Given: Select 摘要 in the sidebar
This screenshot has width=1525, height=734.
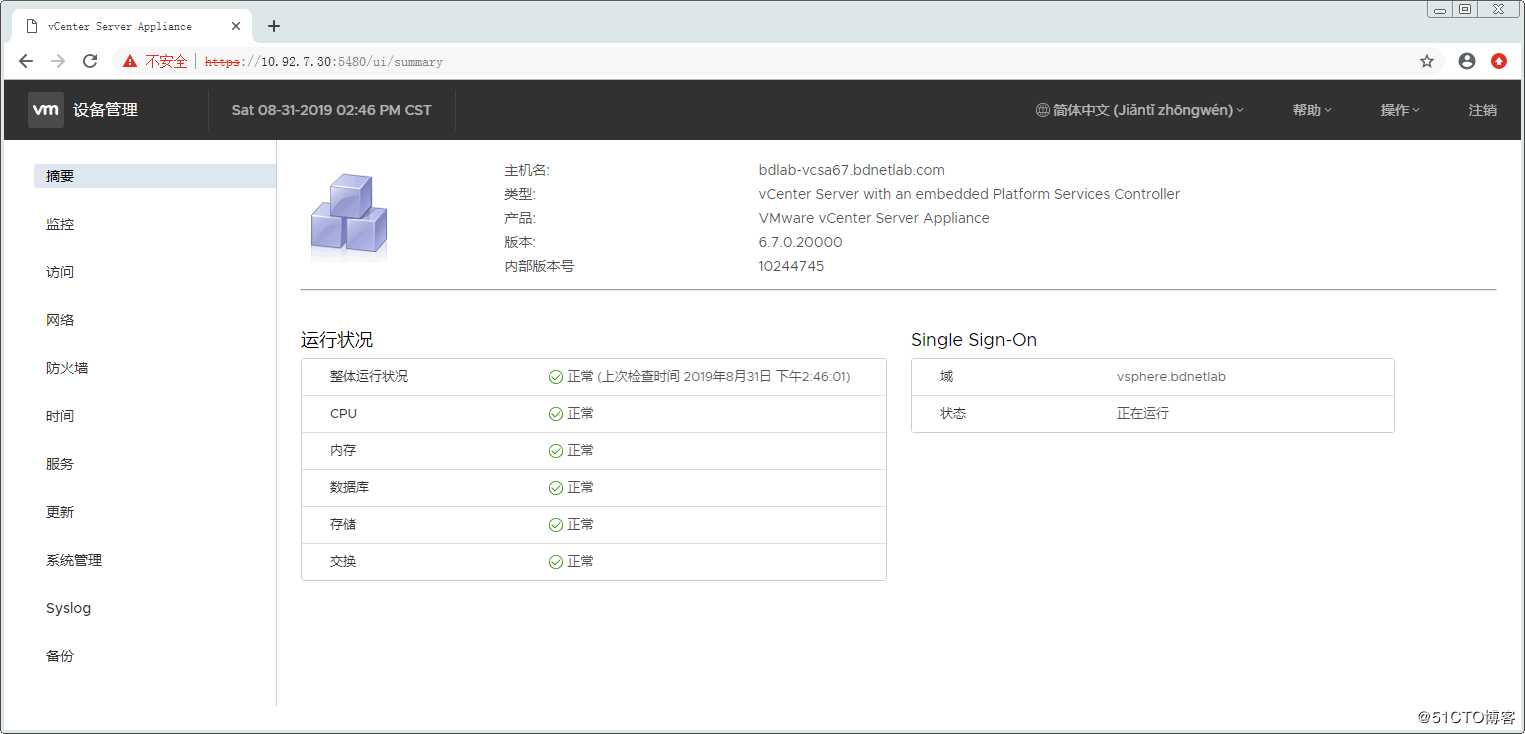Looking at the screenshot, I should pos(155,176).
